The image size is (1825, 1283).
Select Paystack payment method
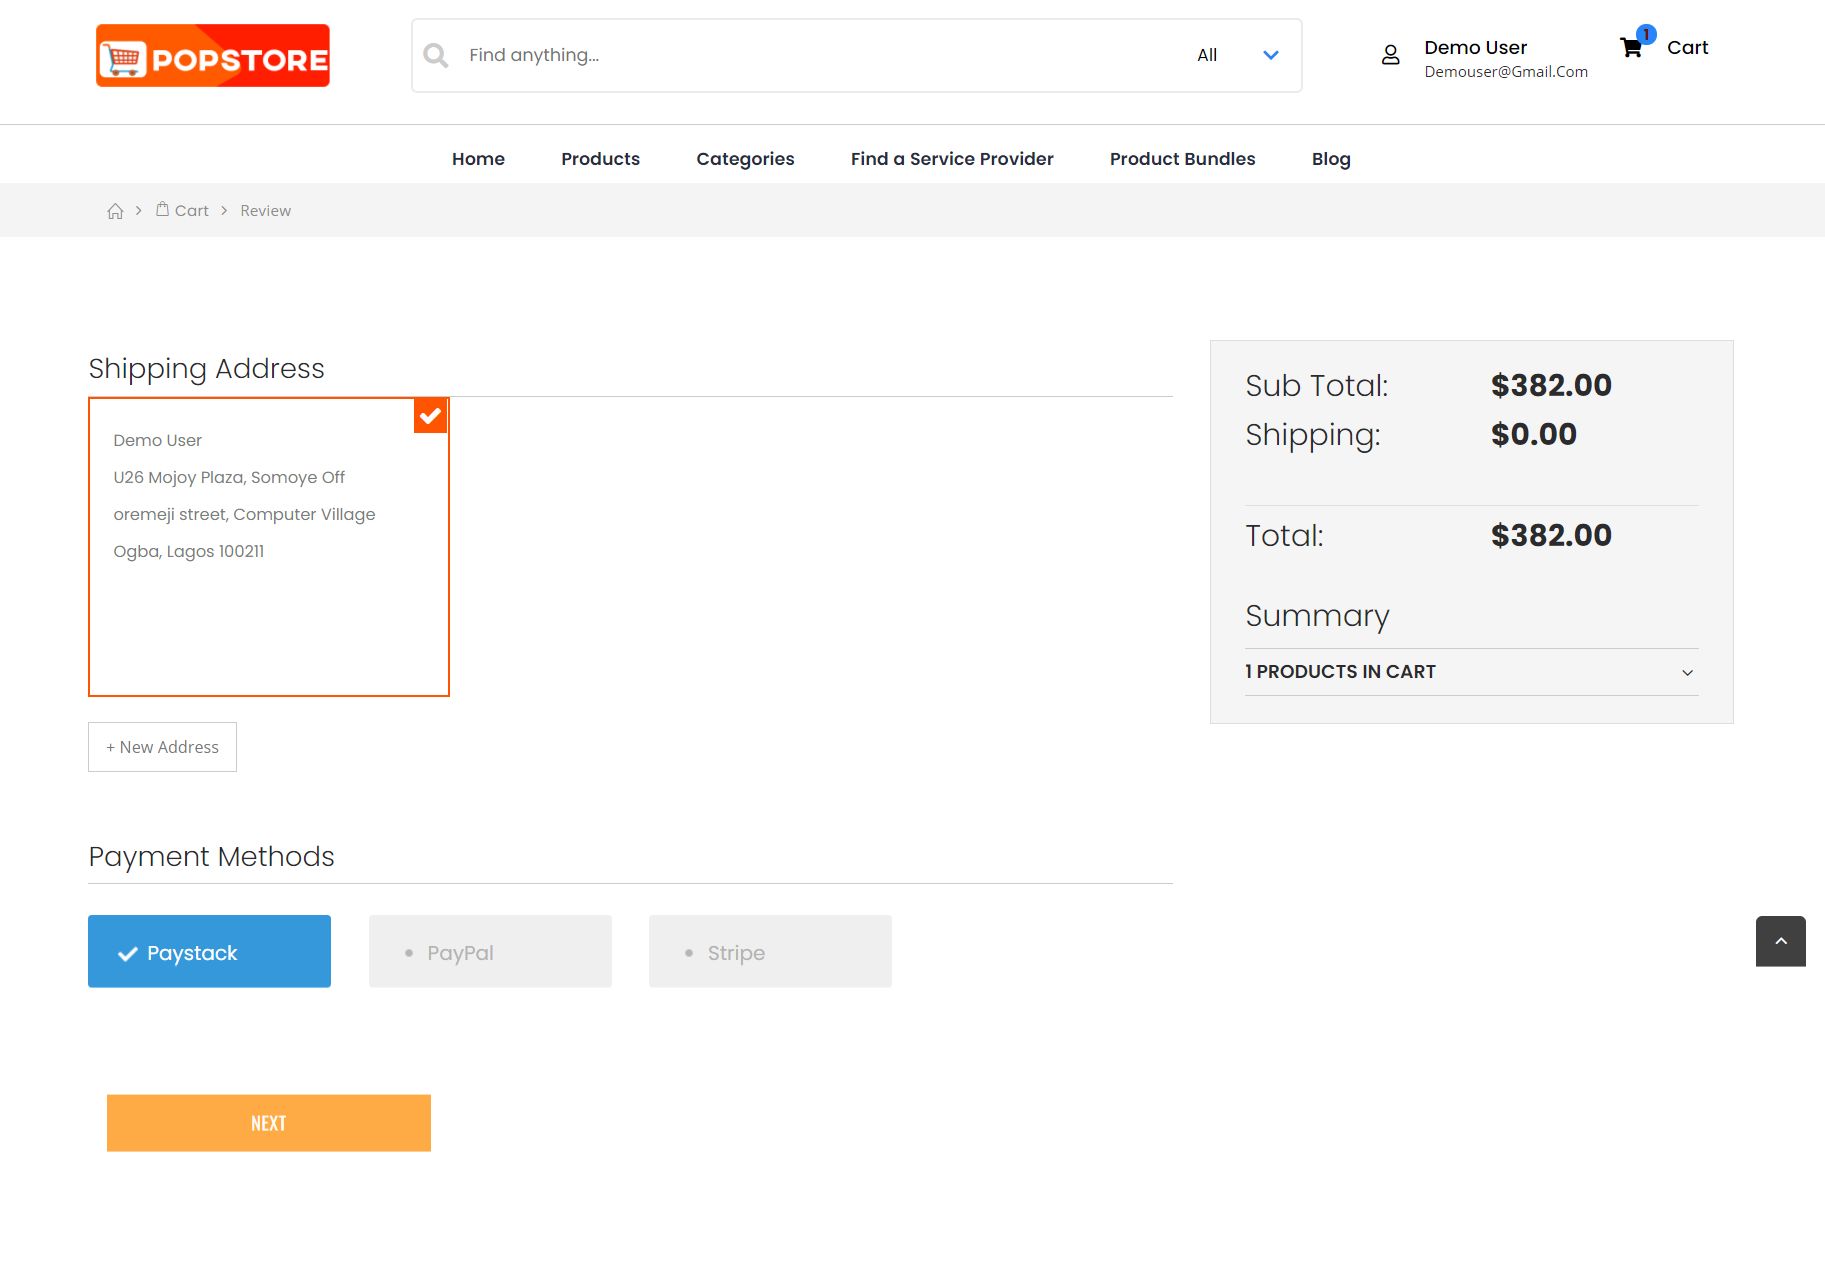[x=209, y=952]
